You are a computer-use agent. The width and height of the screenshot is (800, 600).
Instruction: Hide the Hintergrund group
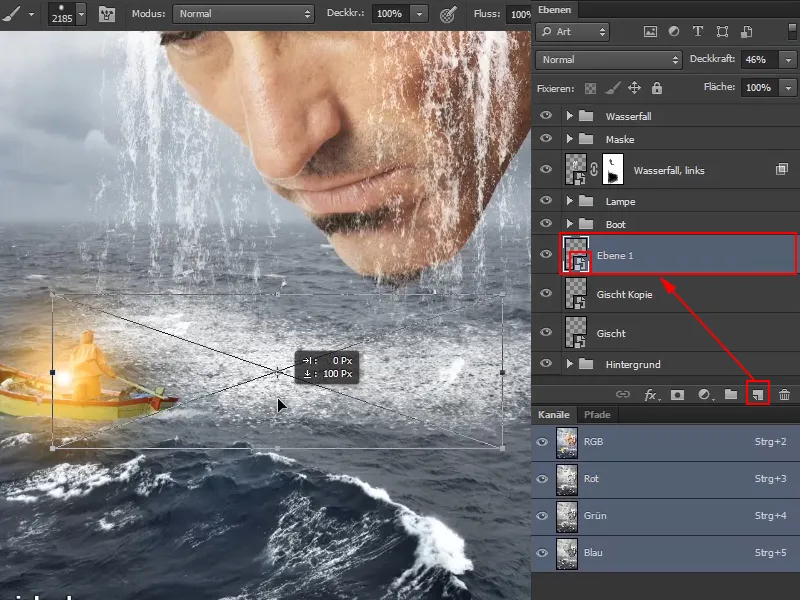click(546, 363)
